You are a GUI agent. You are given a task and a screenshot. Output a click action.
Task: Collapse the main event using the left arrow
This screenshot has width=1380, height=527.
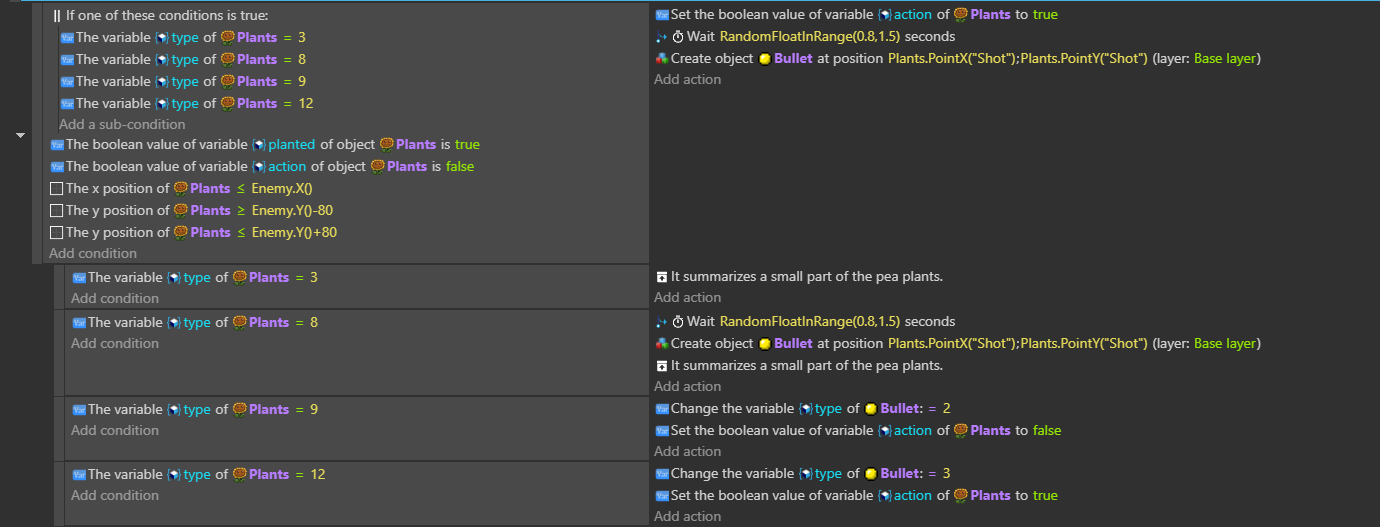pos(21,134)
